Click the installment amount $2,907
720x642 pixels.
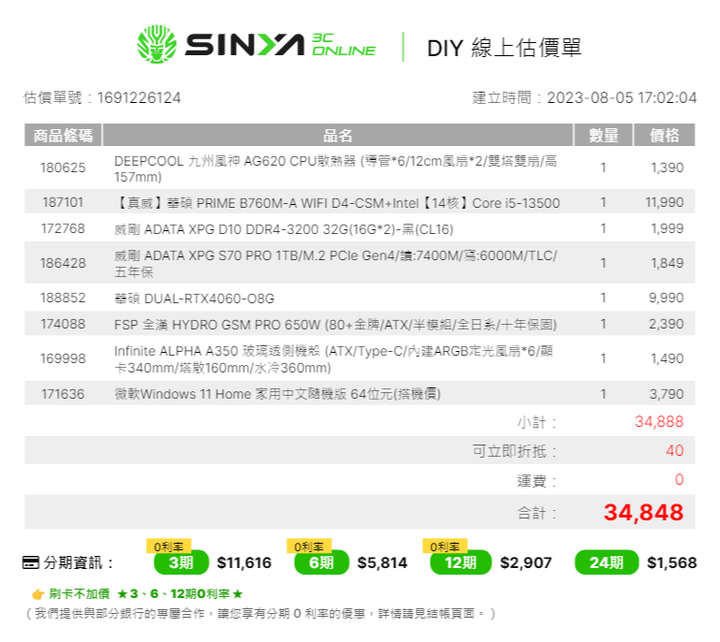(x=526, y=563)
